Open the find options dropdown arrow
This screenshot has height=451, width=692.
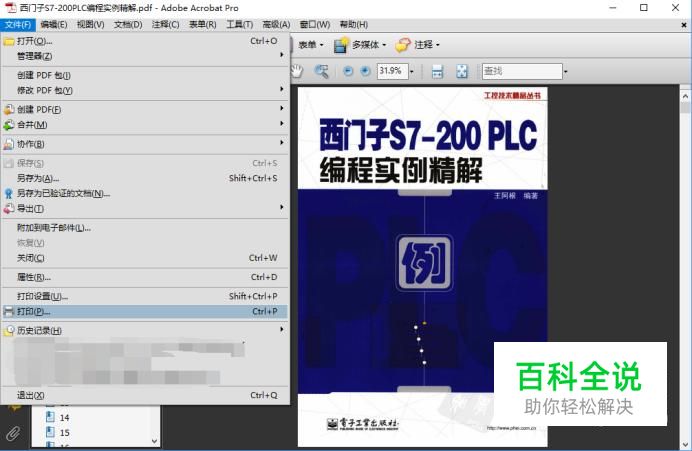[566, 71]
